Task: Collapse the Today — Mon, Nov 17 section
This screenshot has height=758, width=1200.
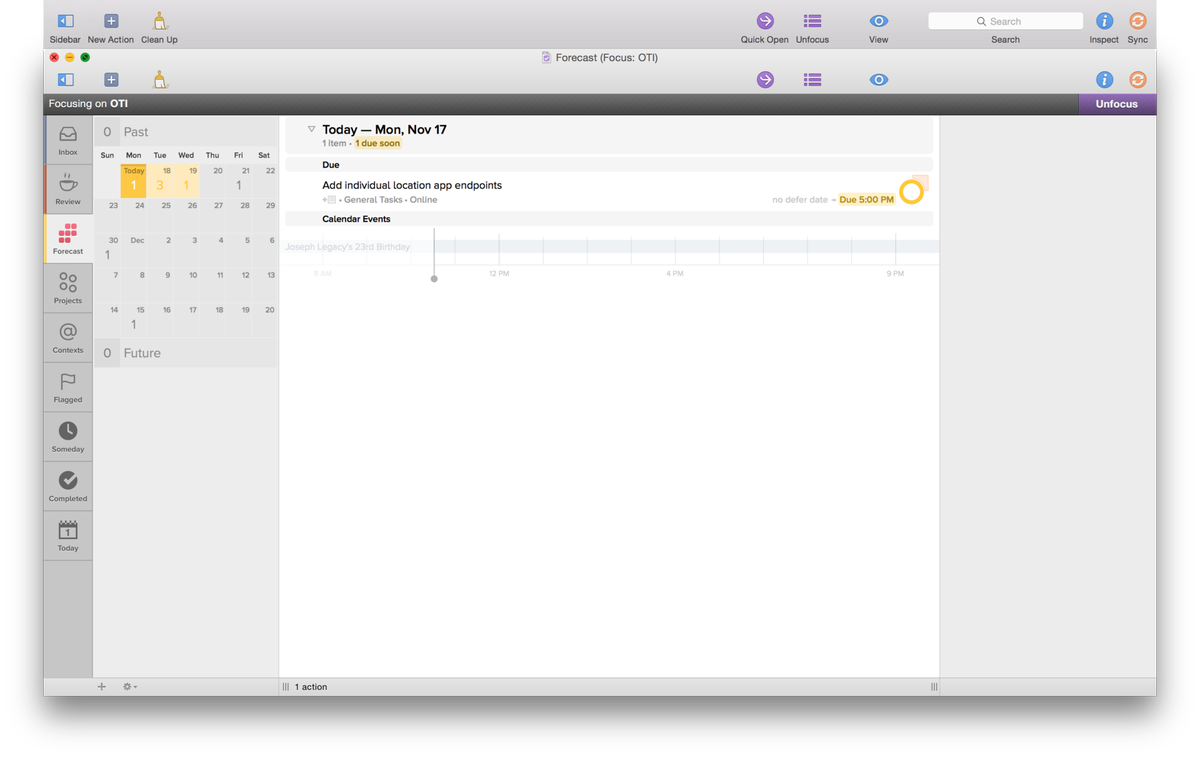Action: [311, 129]
